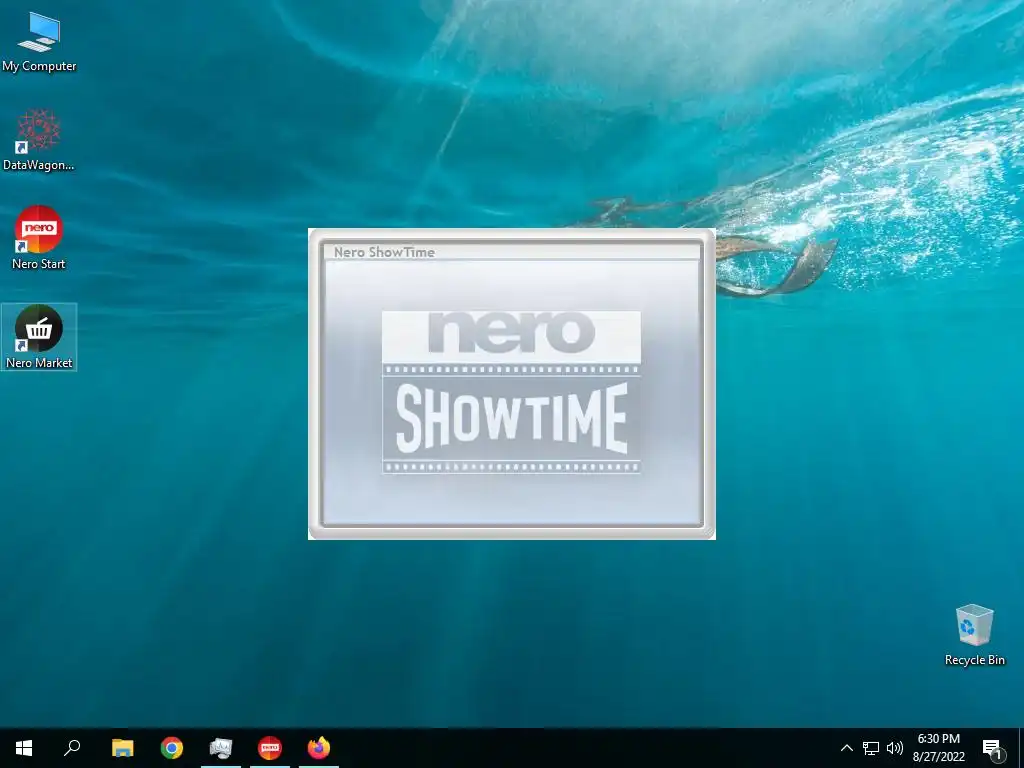Open the network status tray icon

[871, 748]
